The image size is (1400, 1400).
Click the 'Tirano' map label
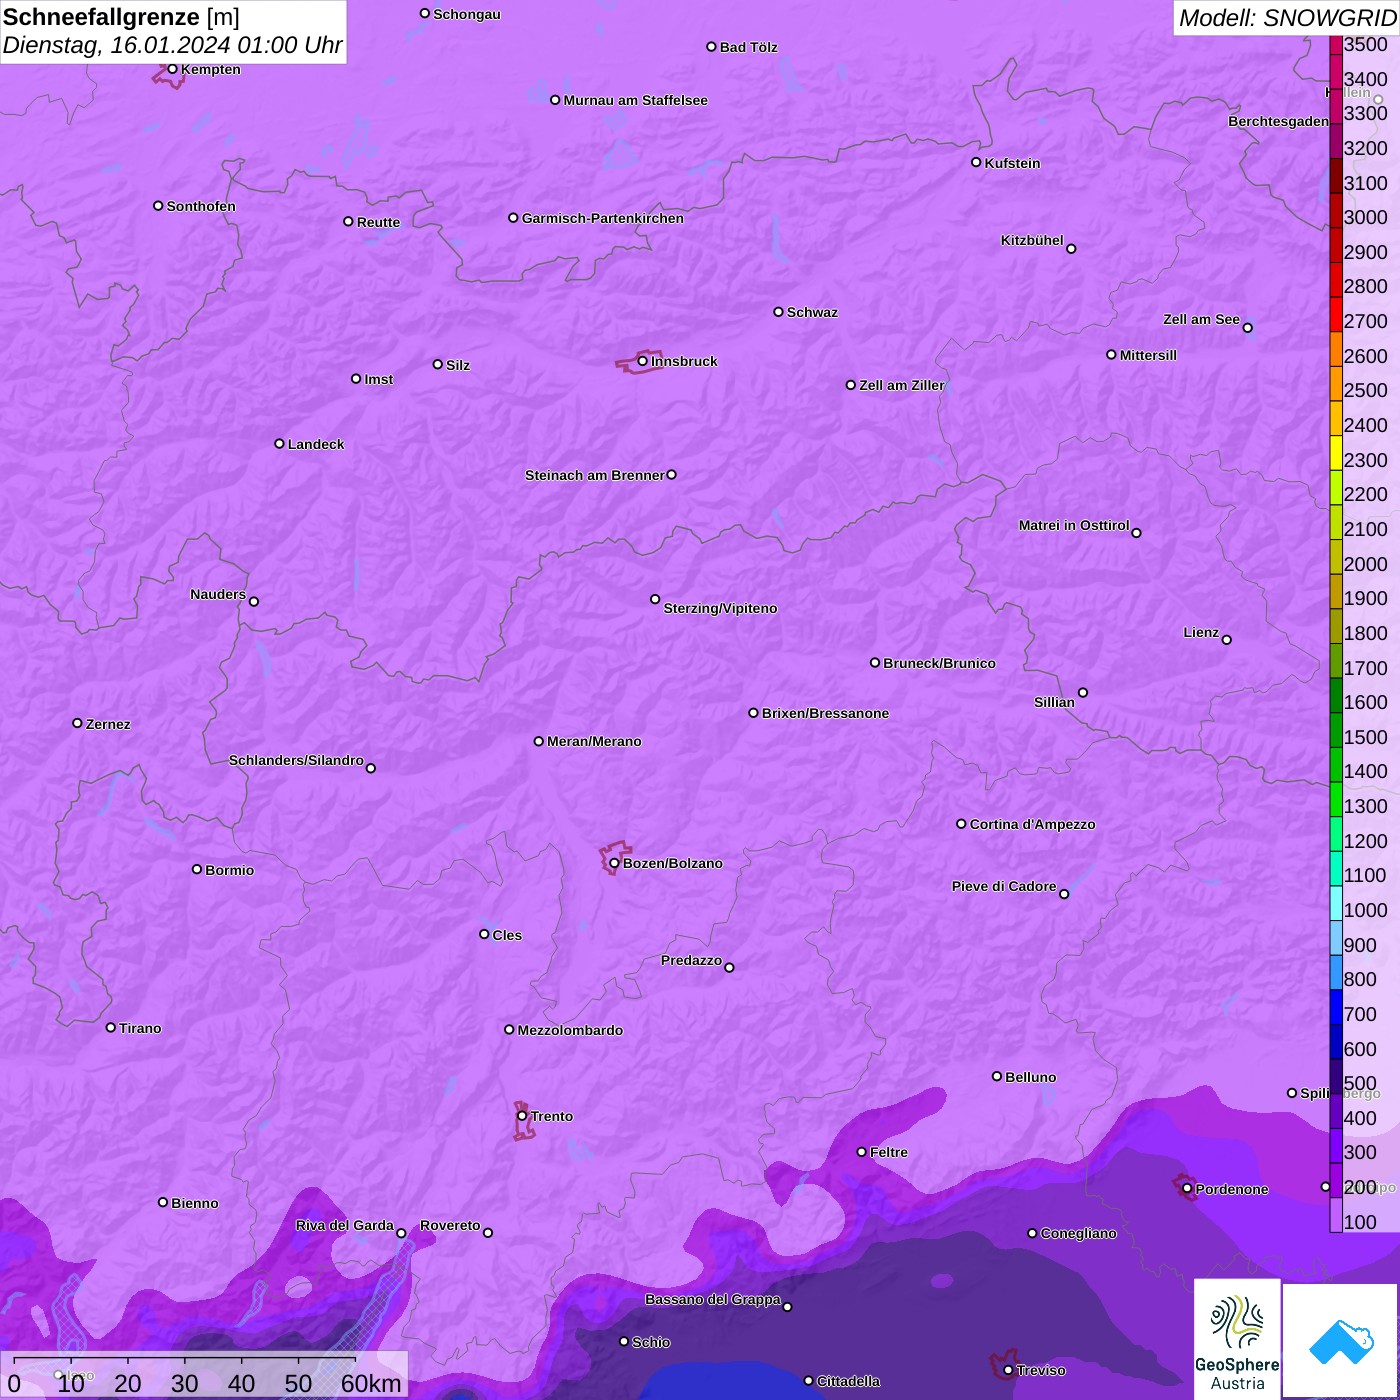(x=140, y=1028)
